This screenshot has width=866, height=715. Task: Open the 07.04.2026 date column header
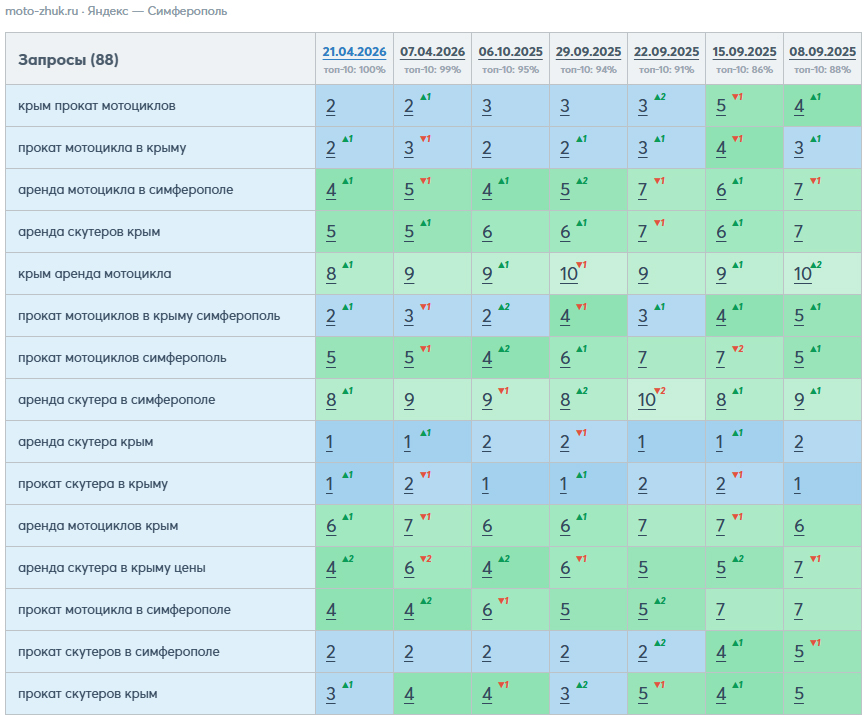click(x=432, y=52)
